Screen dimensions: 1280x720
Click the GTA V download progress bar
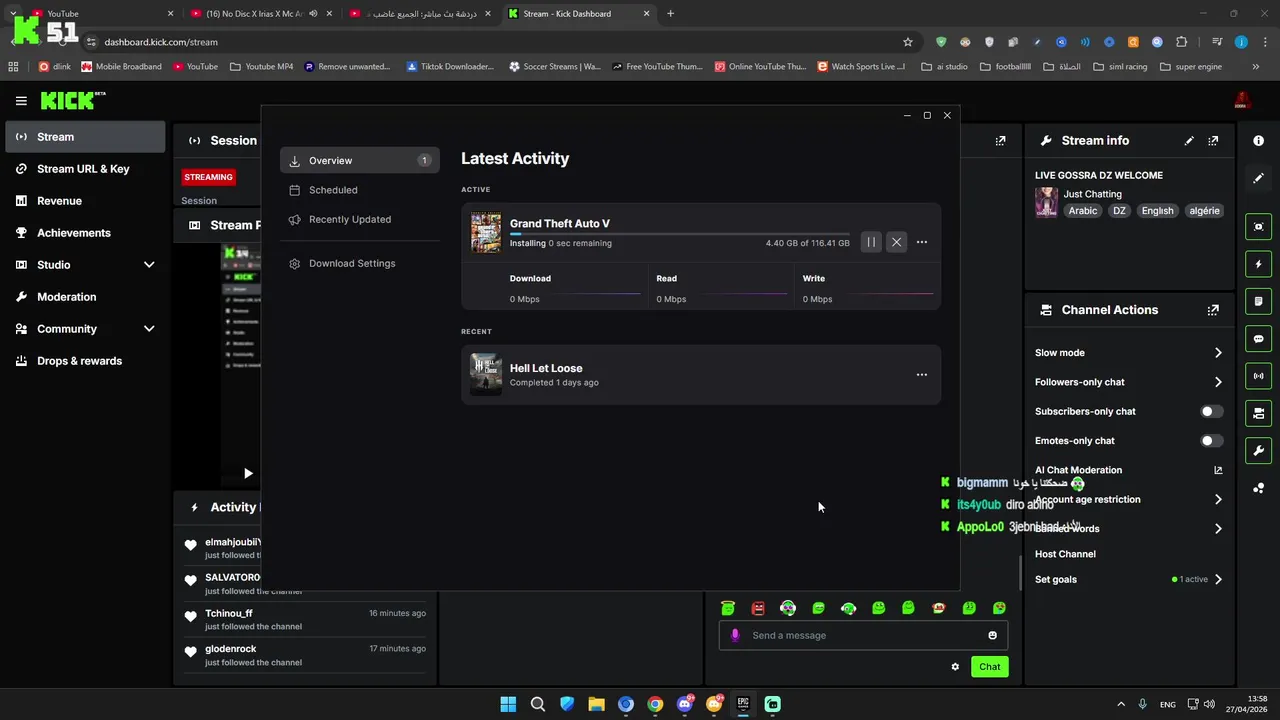click(679, 234)
